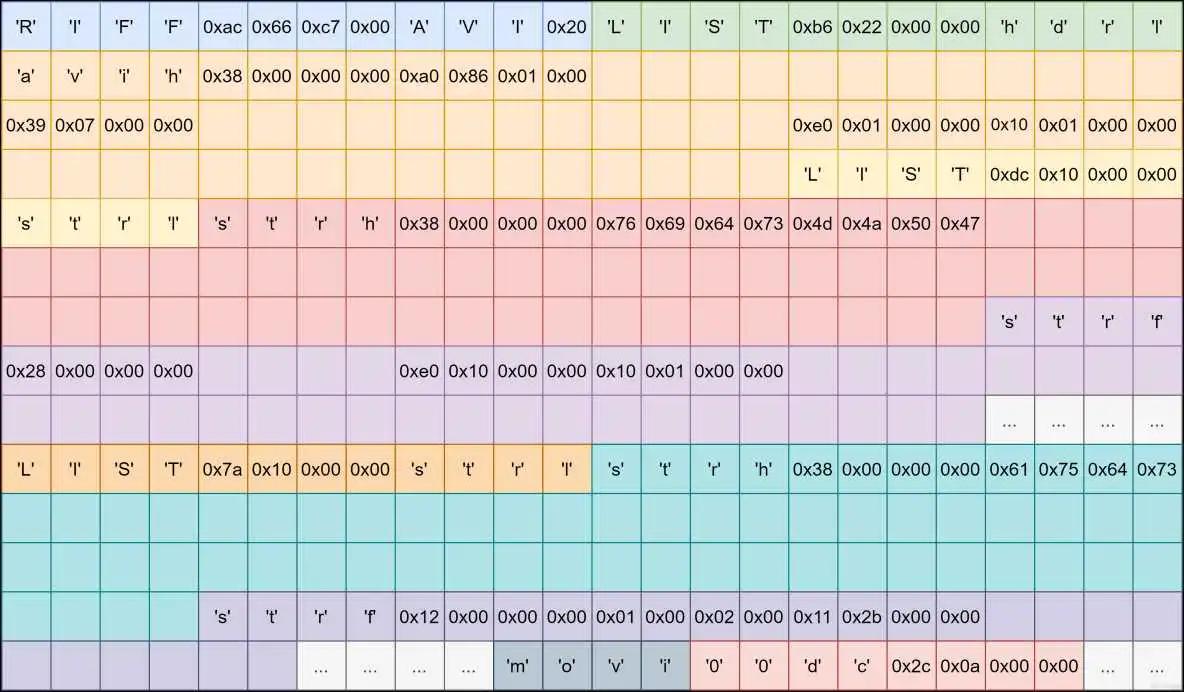This screenshot has width=1184, height=692.
Task: Select the 0x2c byte cell
Action: point(911,666)
